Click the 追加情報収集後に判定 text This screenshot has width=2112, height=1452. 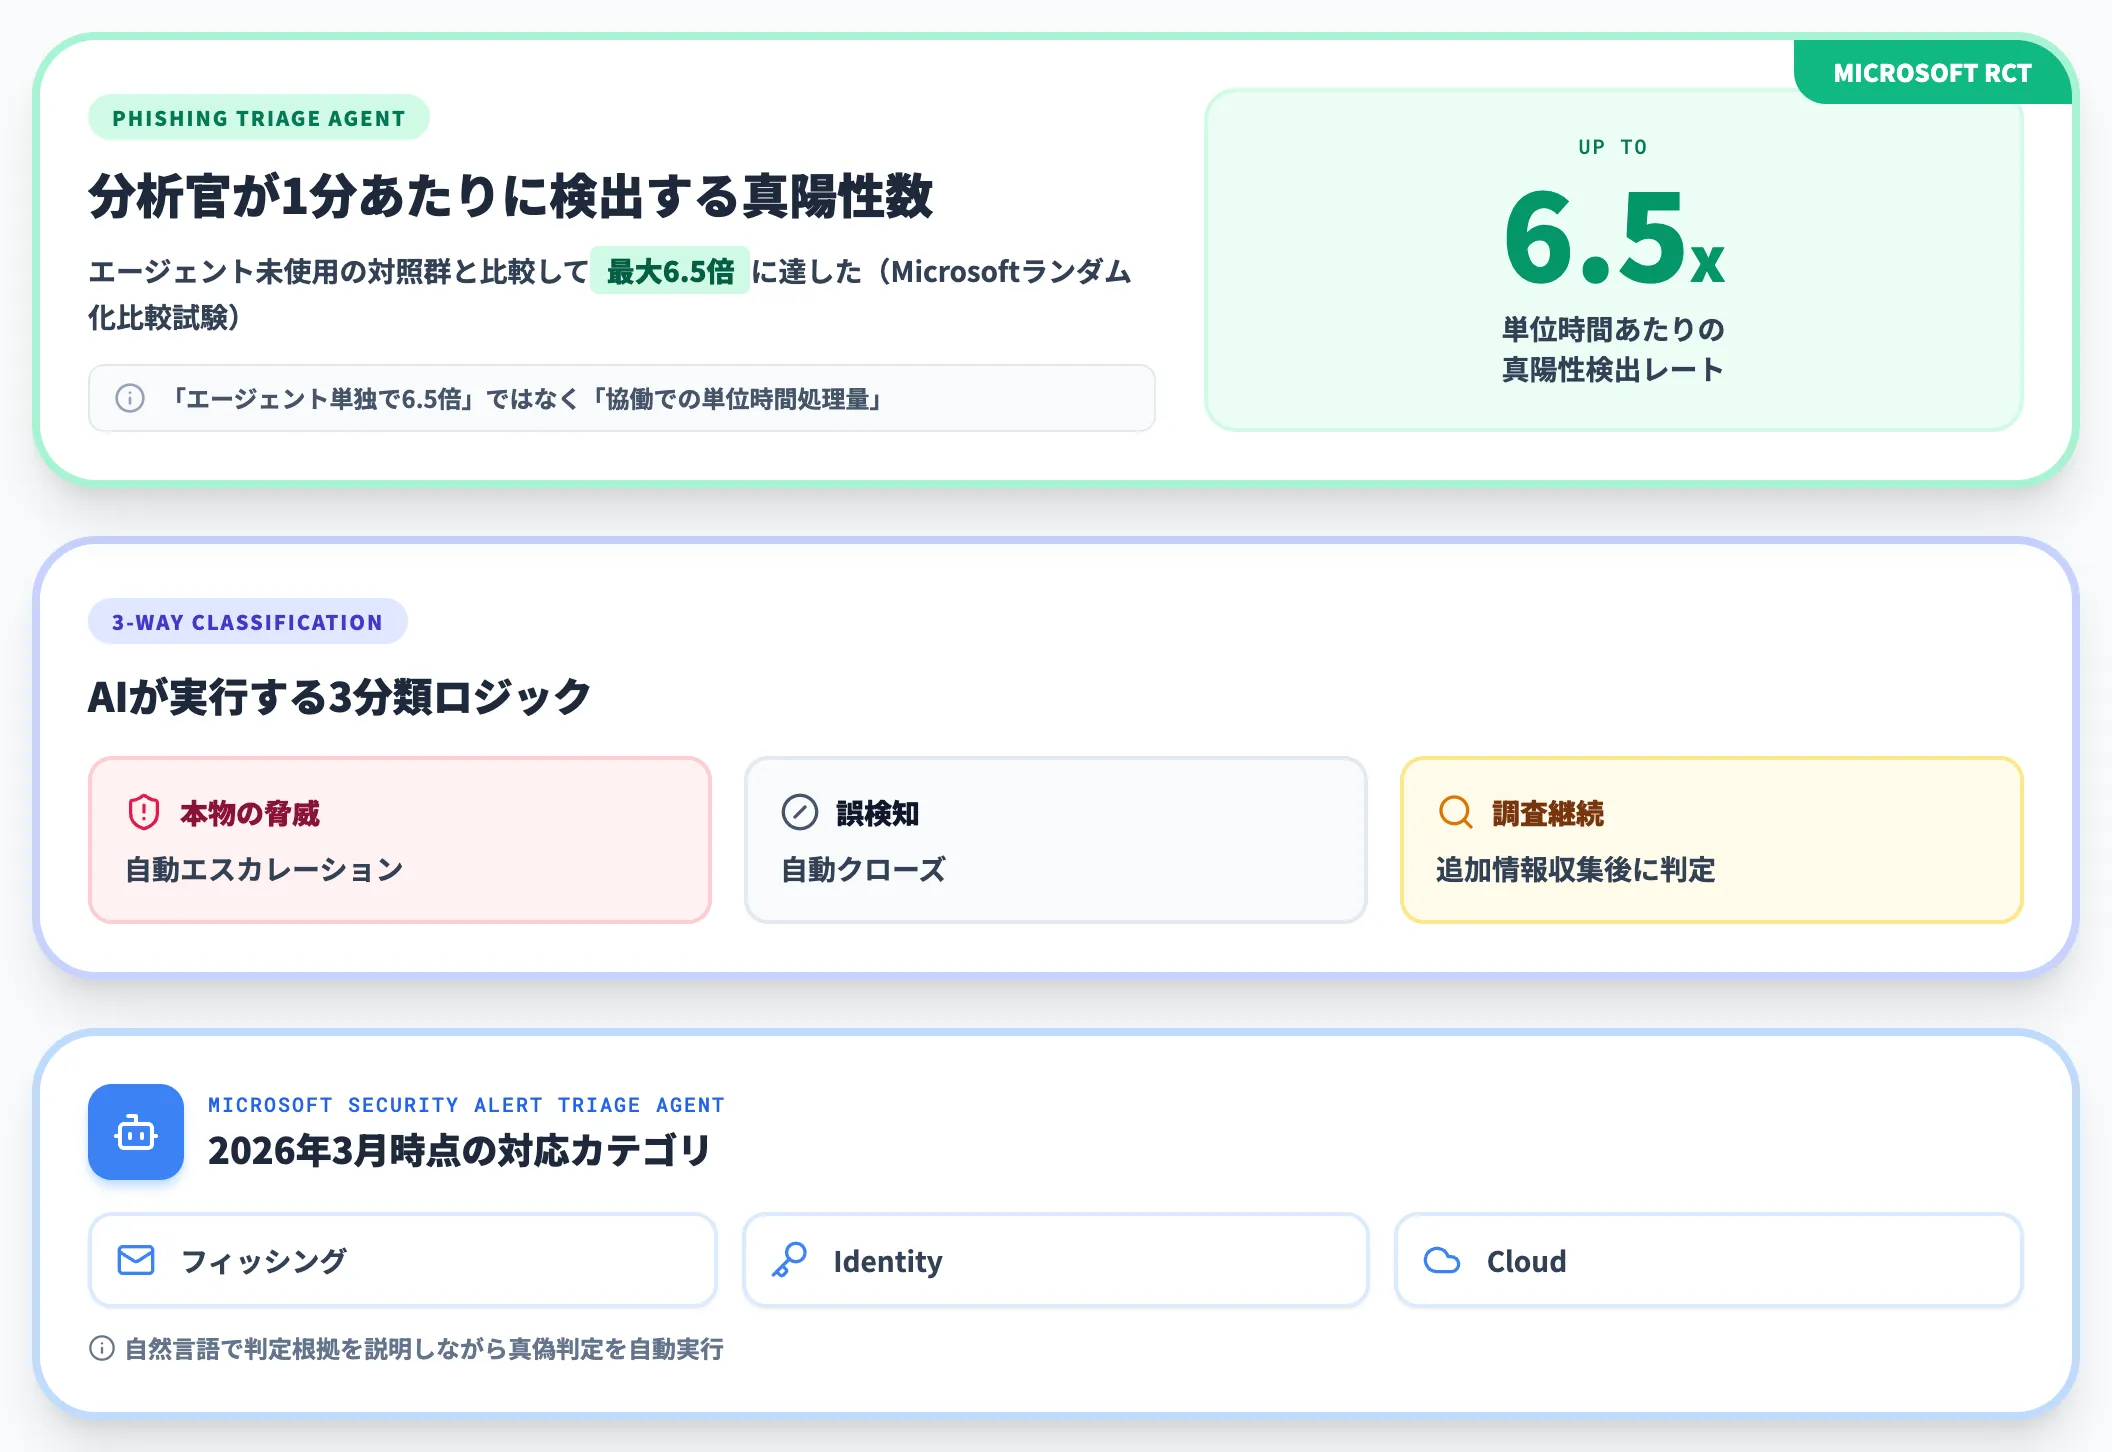(1576, 869)
